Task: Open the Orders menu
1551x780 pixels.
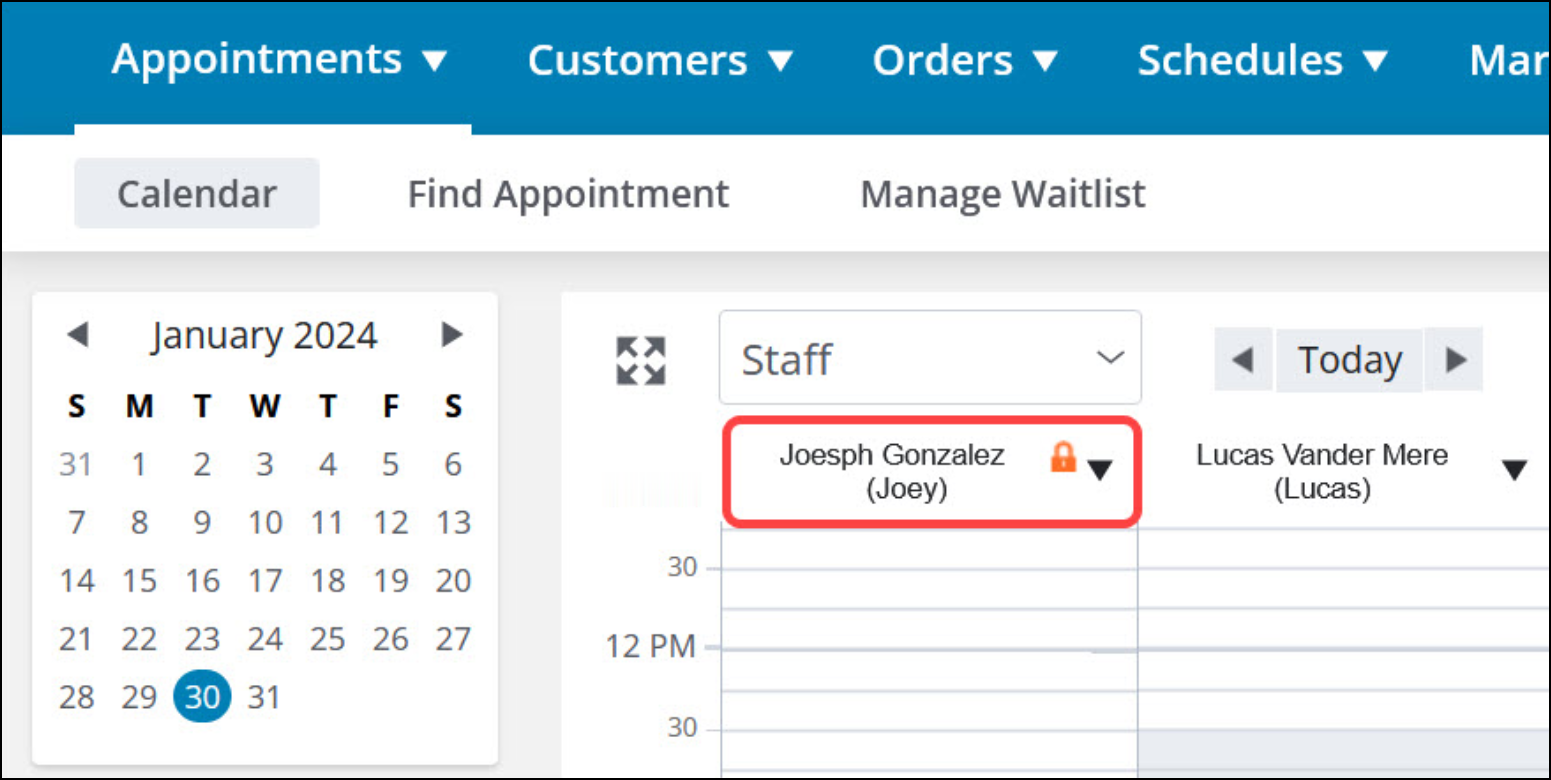Action: [941, 60]
